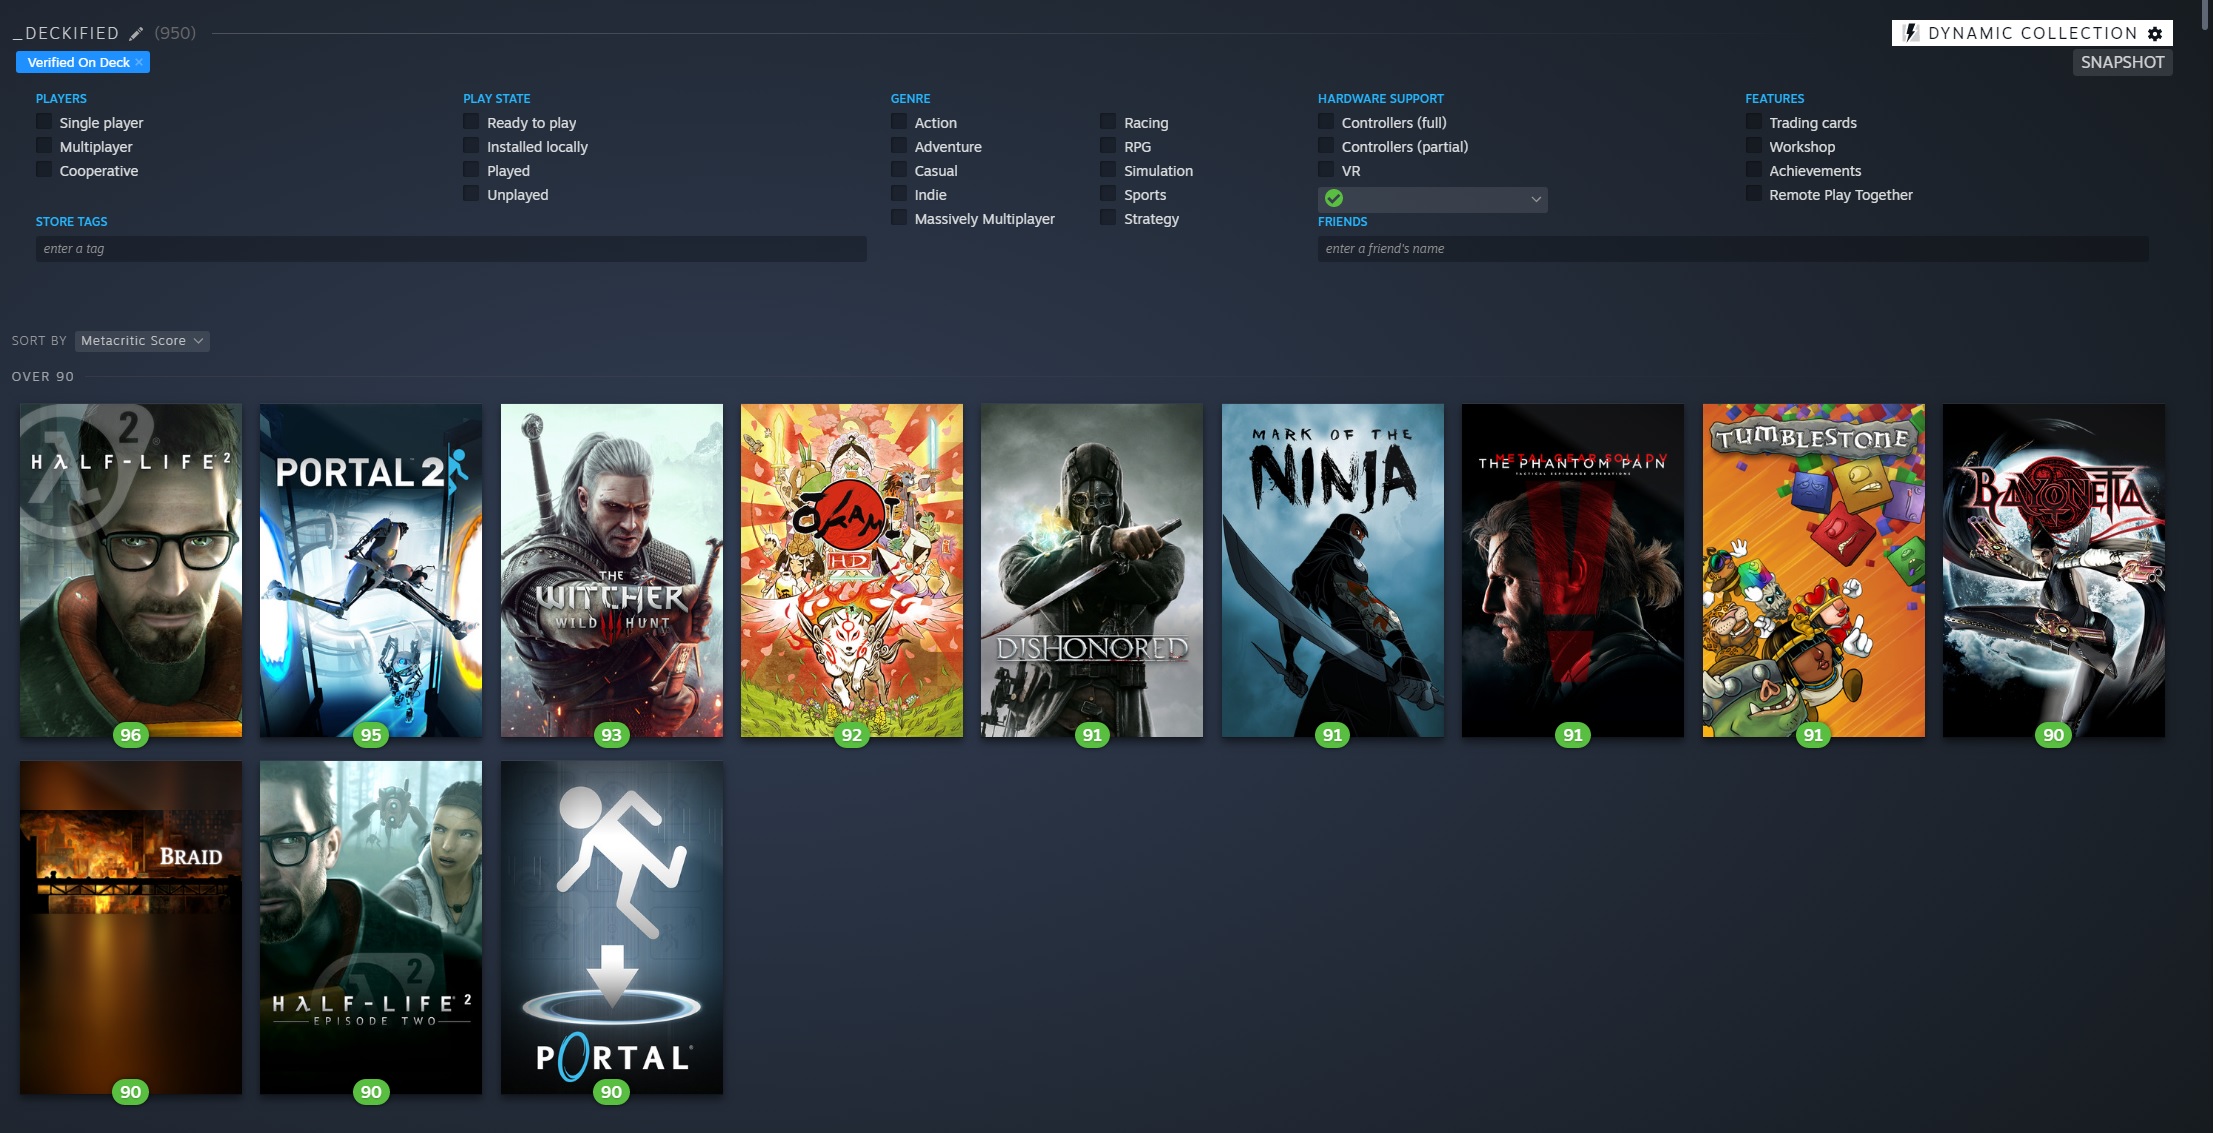Open the Dishonored game cover

(x=1091, y=570)
